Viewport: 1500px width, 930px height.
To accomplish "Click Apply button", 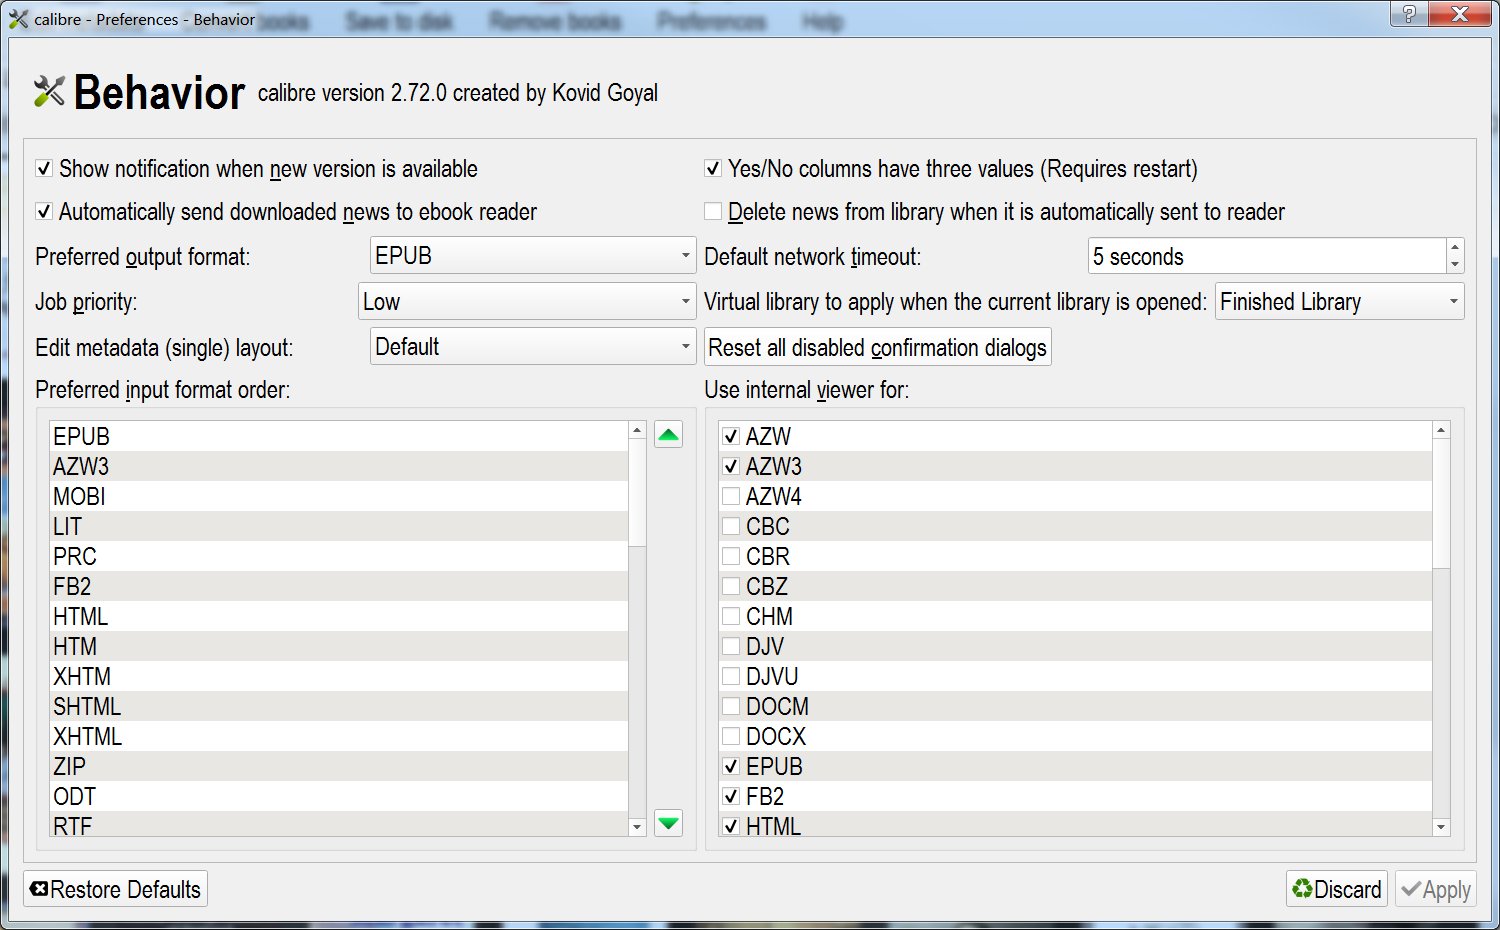I will 1436,889.
